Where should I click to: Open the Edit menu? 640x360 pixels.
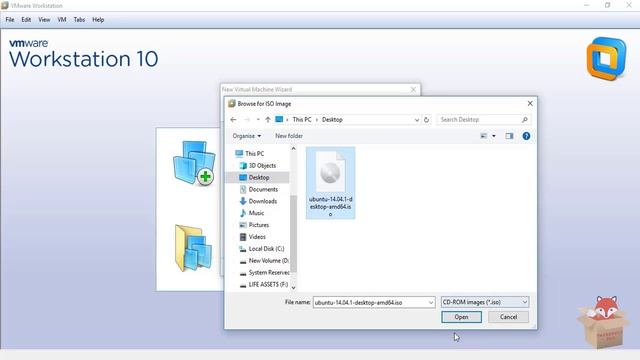point(26,20)
